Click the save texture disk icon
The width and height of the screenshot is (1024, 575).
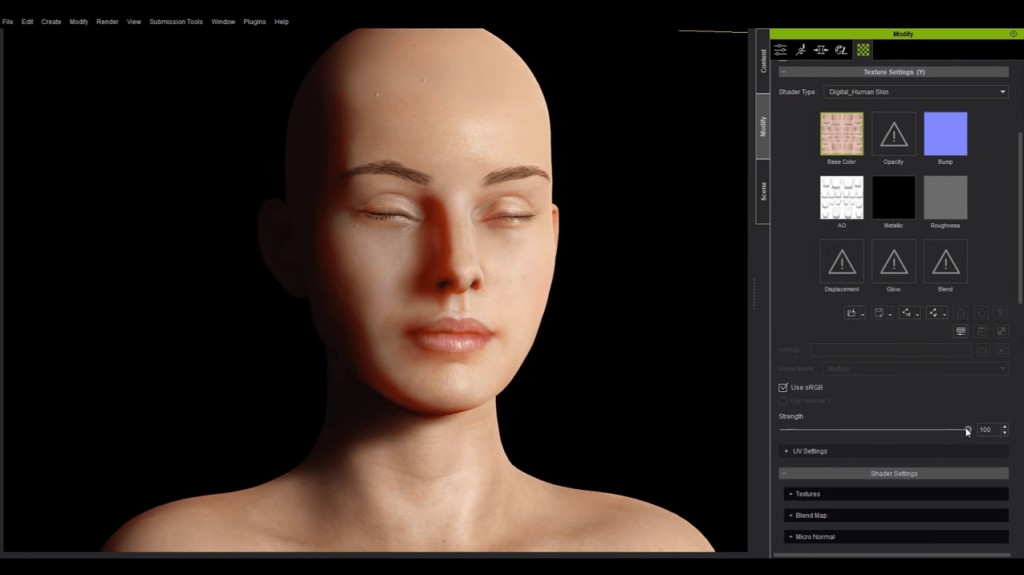879,313
